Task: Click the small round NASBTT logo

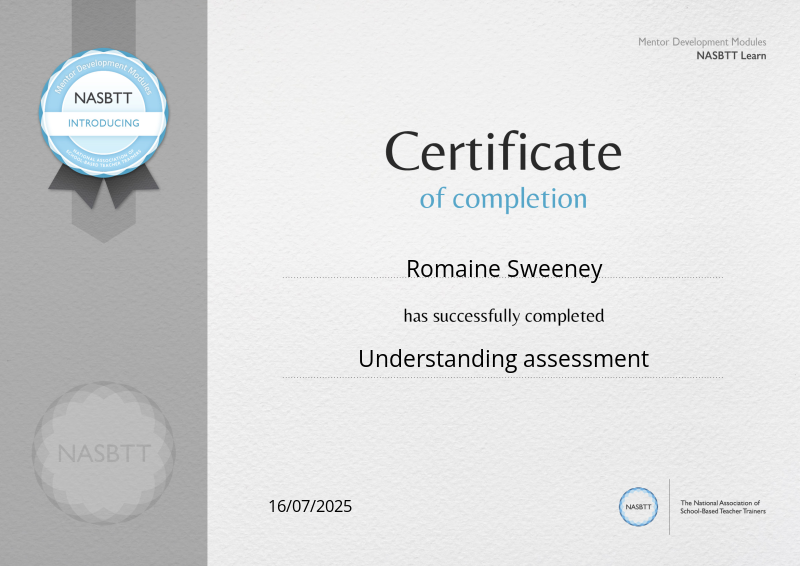Action: click(638, 507)
